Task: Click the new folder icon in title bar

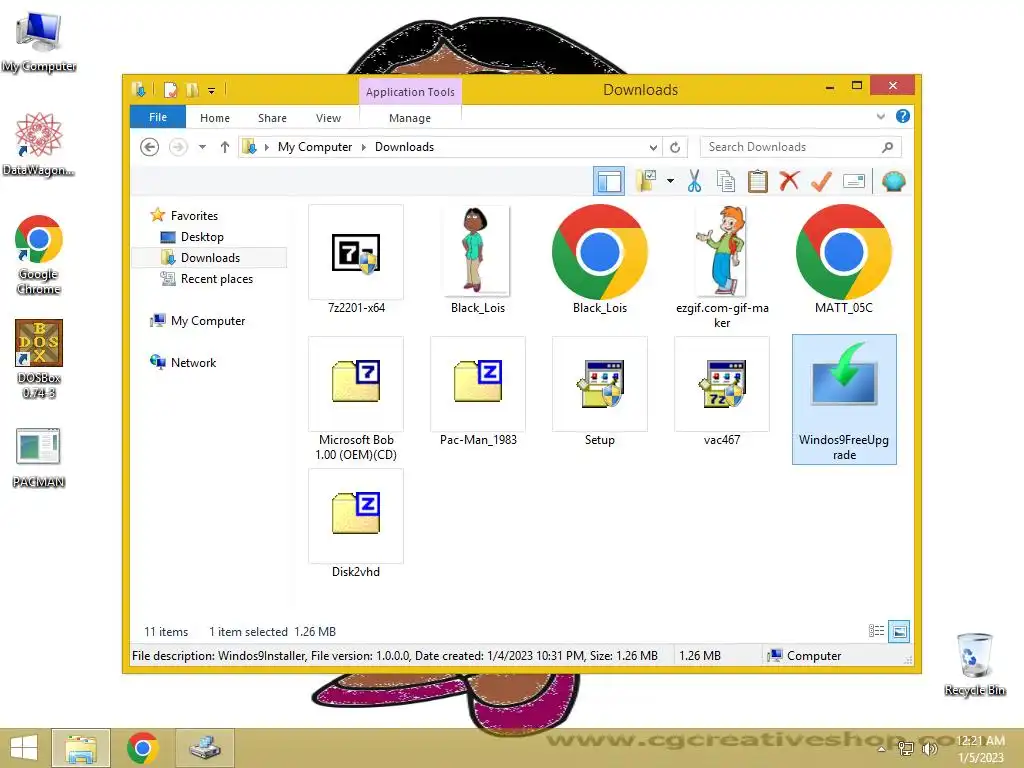Action: 192,89
